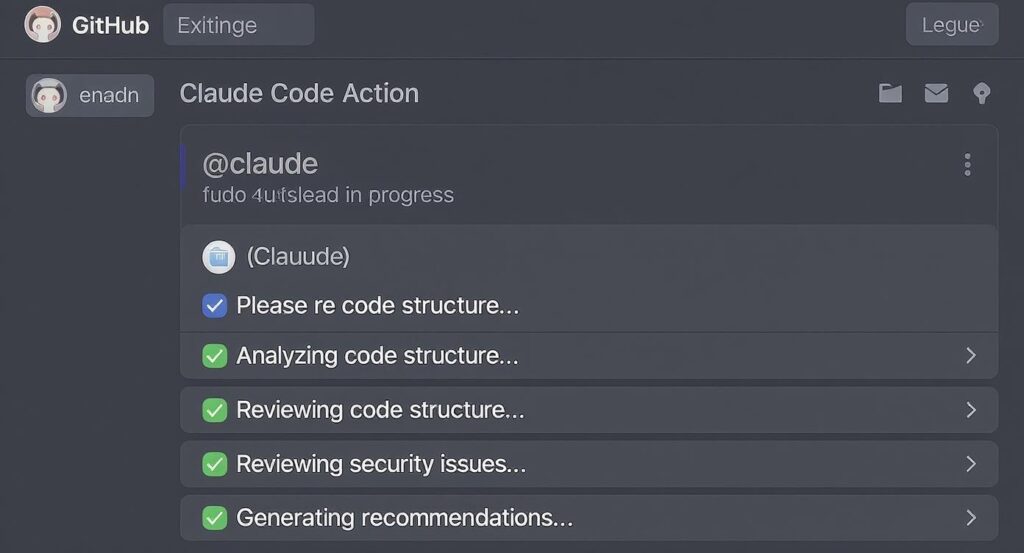Open the mail envelope icon

pos(936,93)
